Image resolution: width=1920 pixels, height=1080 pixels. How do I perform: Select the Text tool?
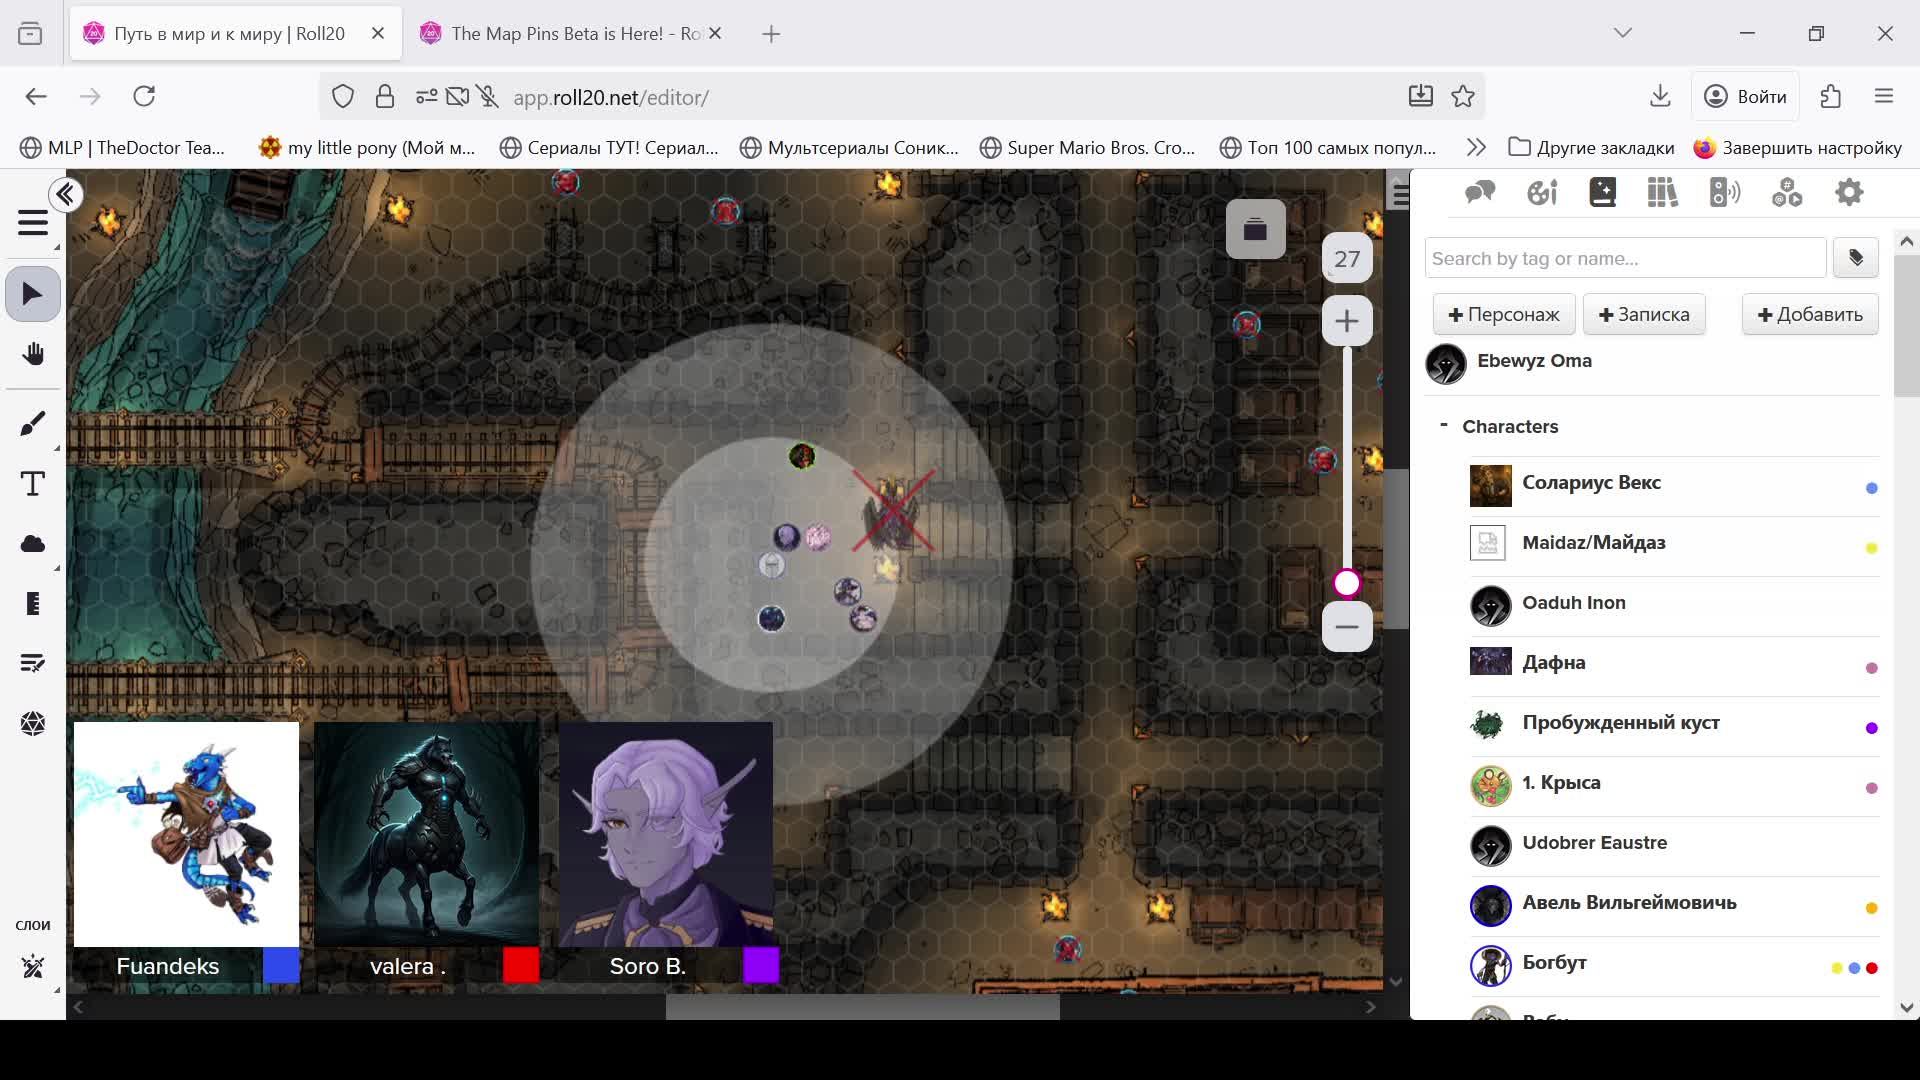[32, 484]
